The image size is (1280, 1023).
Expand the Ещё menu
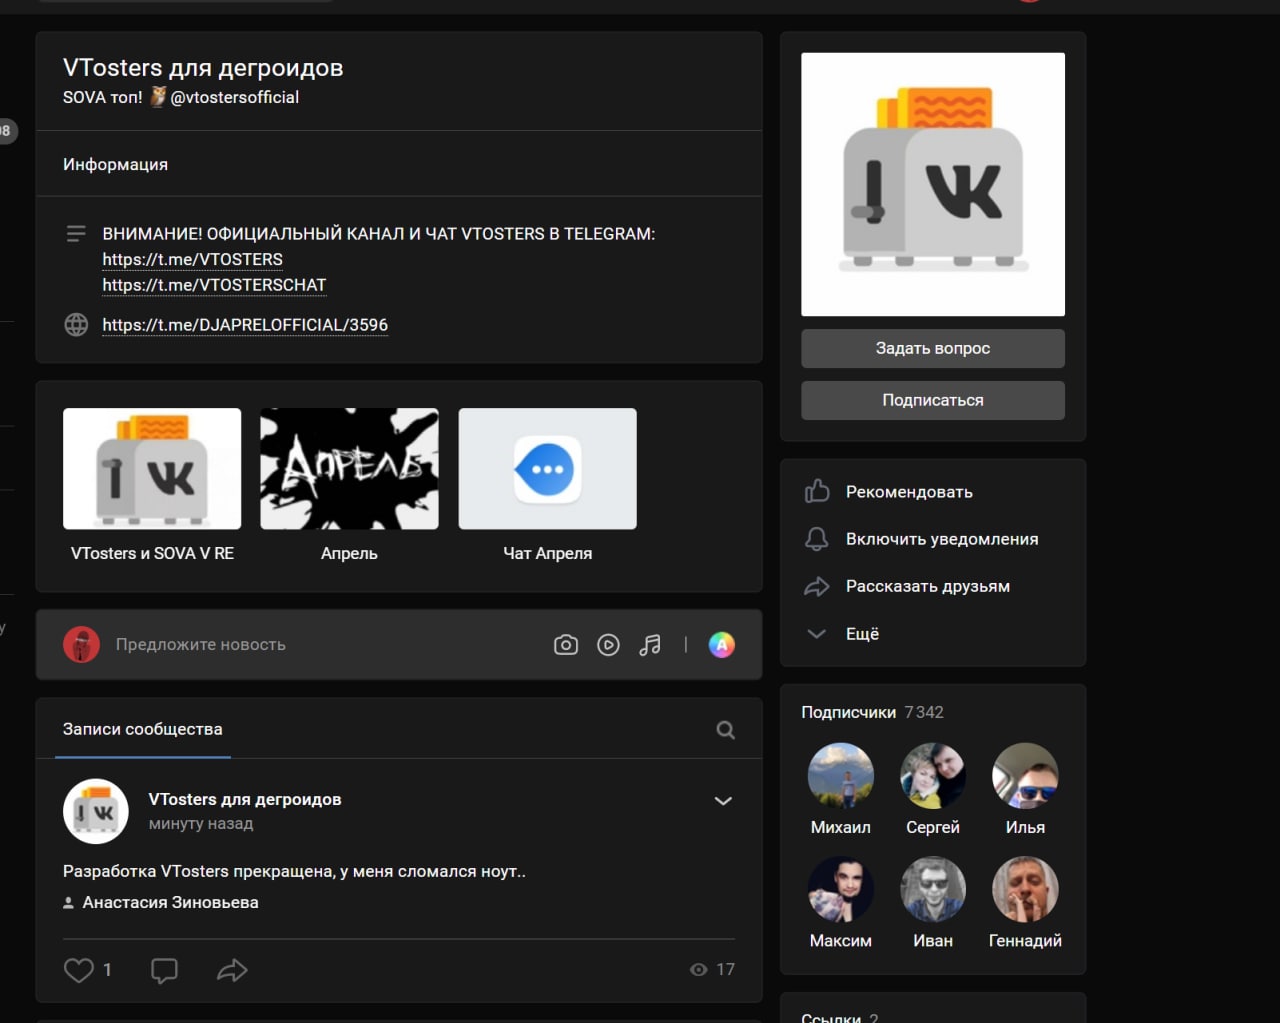[x=862, y=634]
